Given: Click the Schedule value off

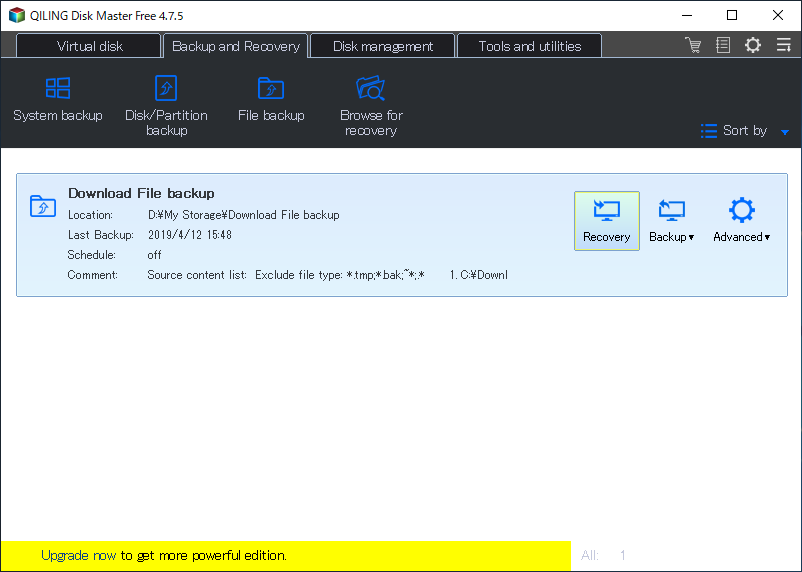Looking at the screenshot, I should pos(154,255).
